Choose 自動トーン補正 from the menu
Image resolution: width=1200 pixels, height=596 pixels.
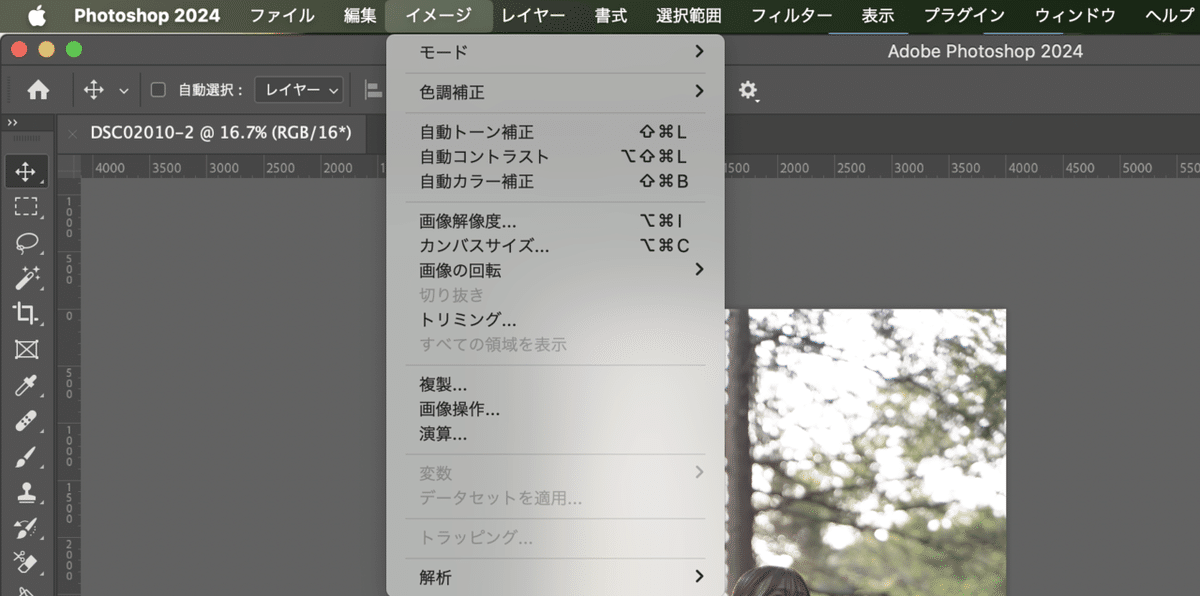tap(555, 132)
